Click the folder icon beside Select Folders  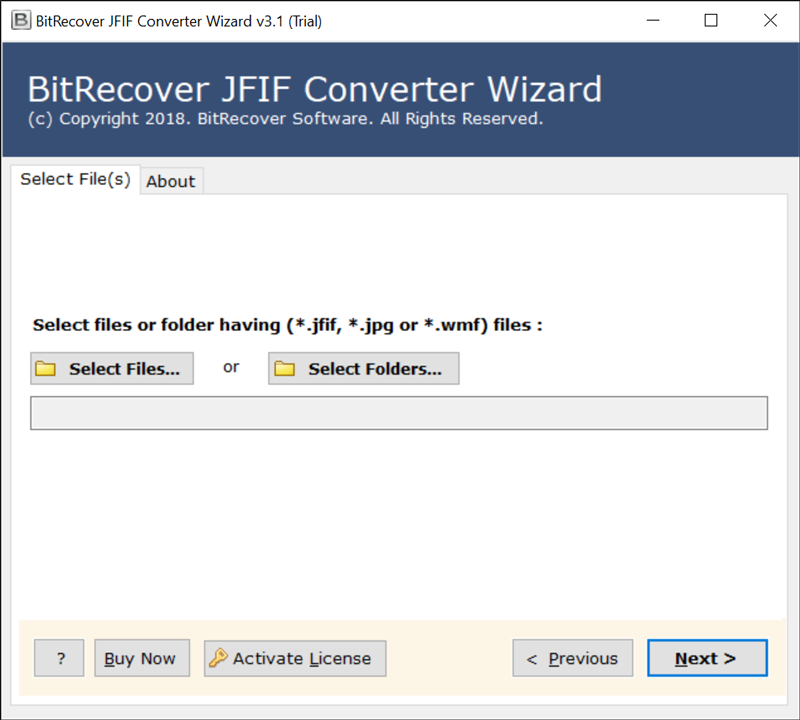tap(285, 369)
